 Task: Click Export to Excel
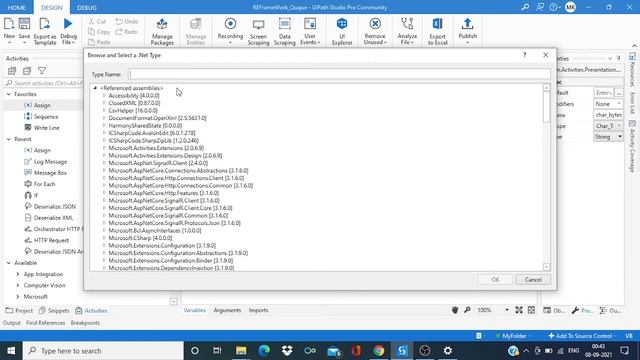[438, 31]
